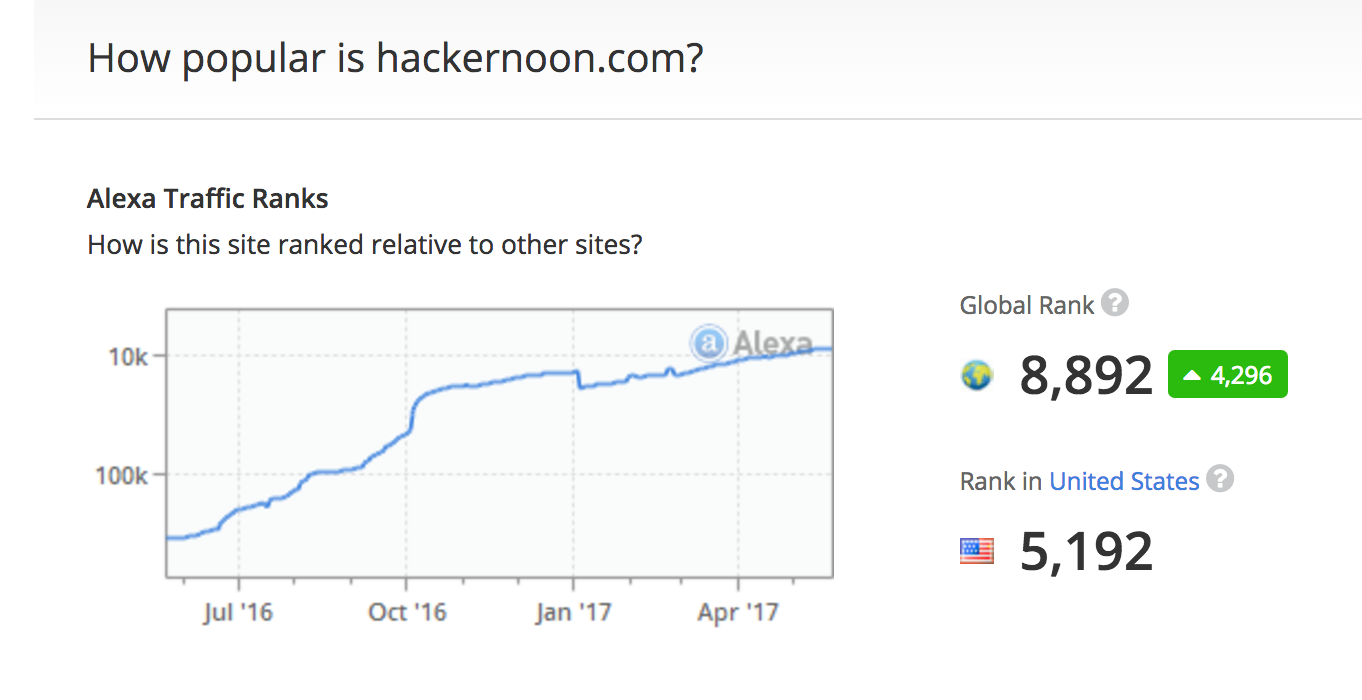Viewport: 1362px width, 700px height.
Task: Click the Global Rank label text
Action: click(x=1027, y=305)
